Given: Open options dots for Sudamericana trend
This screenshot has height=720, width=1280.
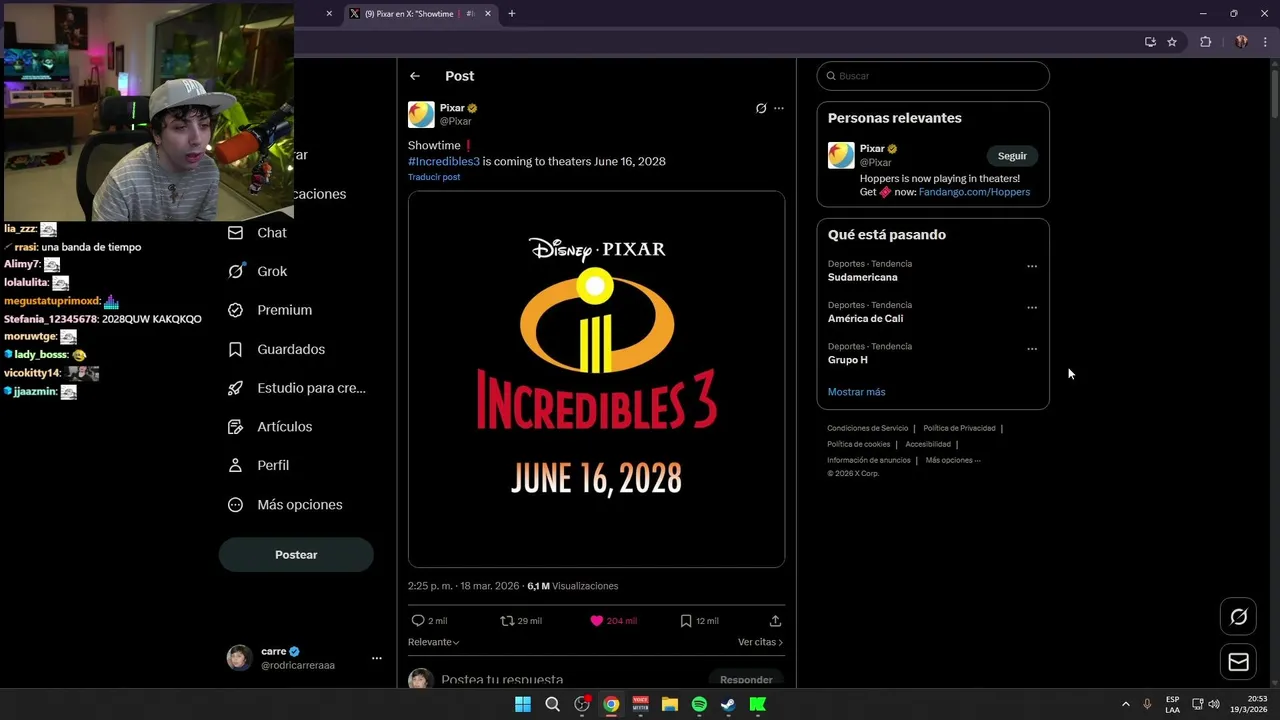Looking at the screenshot, I should (1032, 267).
